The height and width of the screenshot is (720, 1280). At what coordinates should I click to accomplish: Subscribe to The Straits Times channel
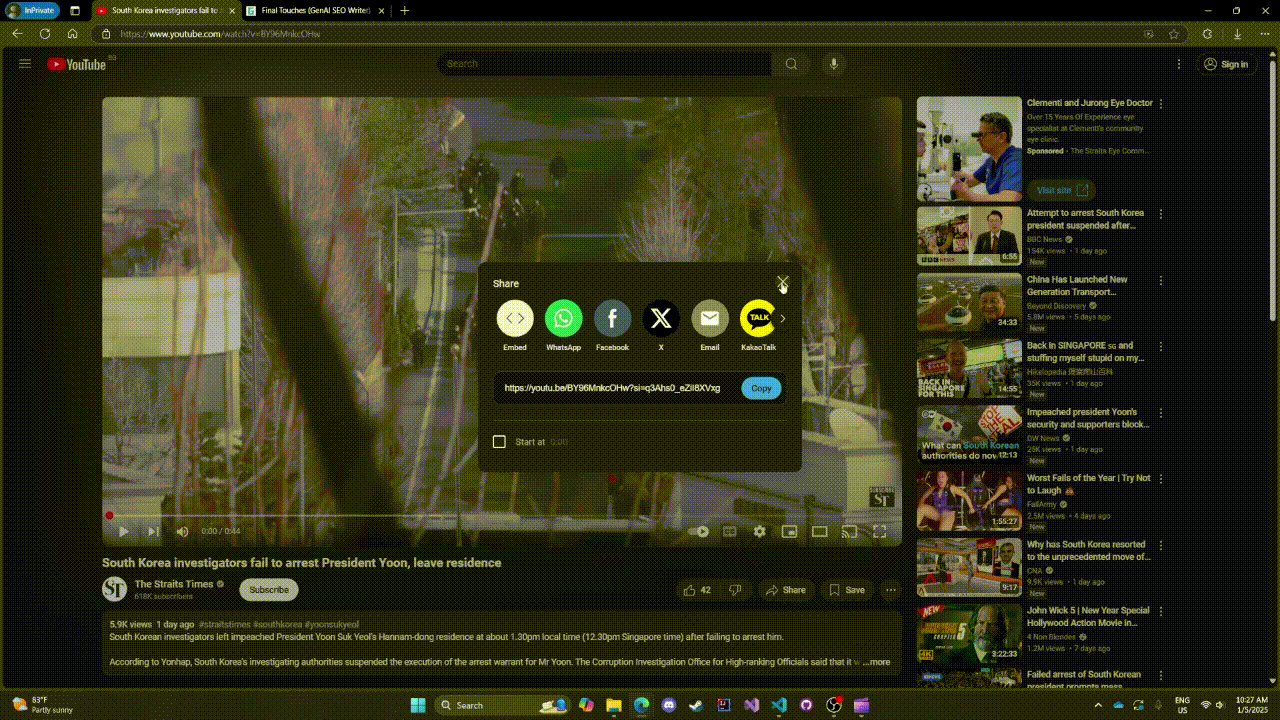(268, 589)
